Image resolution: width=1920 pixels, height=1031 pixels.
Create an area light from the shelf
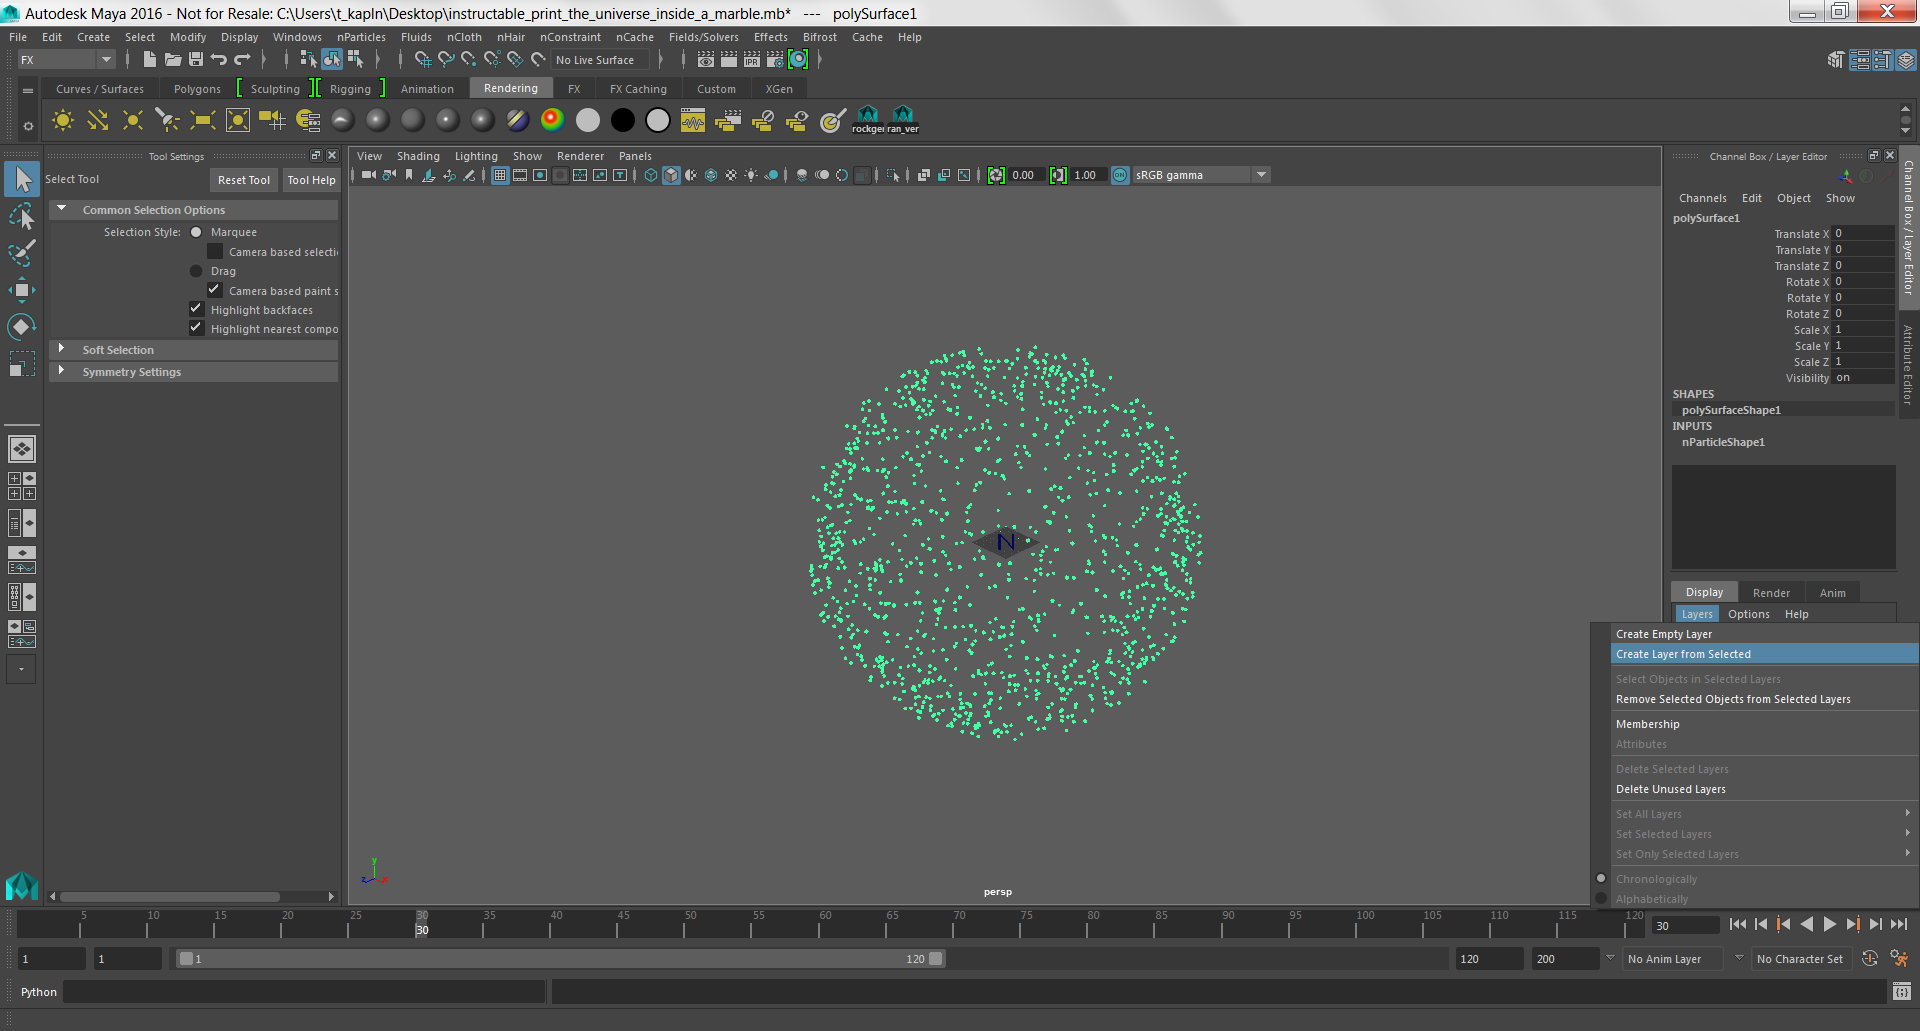click(x=203, y=121)
